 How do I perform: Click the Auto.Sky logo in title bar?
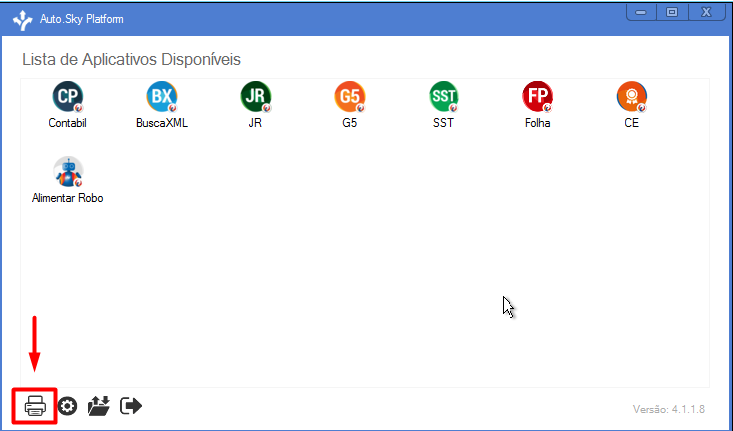(22, 20)
